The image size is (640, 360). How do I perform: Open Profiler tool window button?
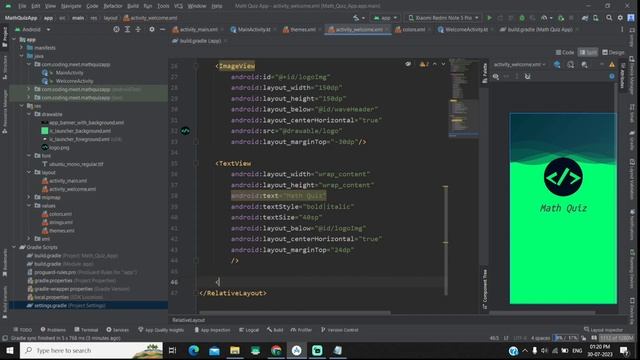coord(301,330)
